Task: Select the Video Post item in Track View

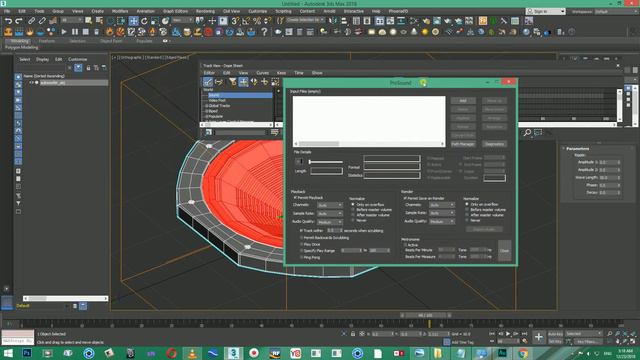Action: (217, 100)
